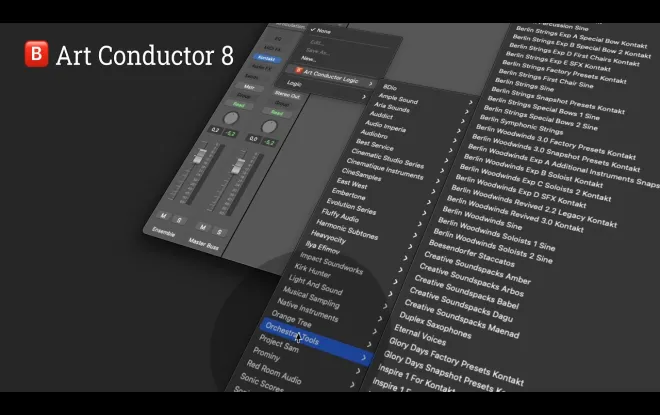Choose Berlin Strings First Chair Sine preset
The height and width of the screenshot is (415, 660).
tap(546, 77)
